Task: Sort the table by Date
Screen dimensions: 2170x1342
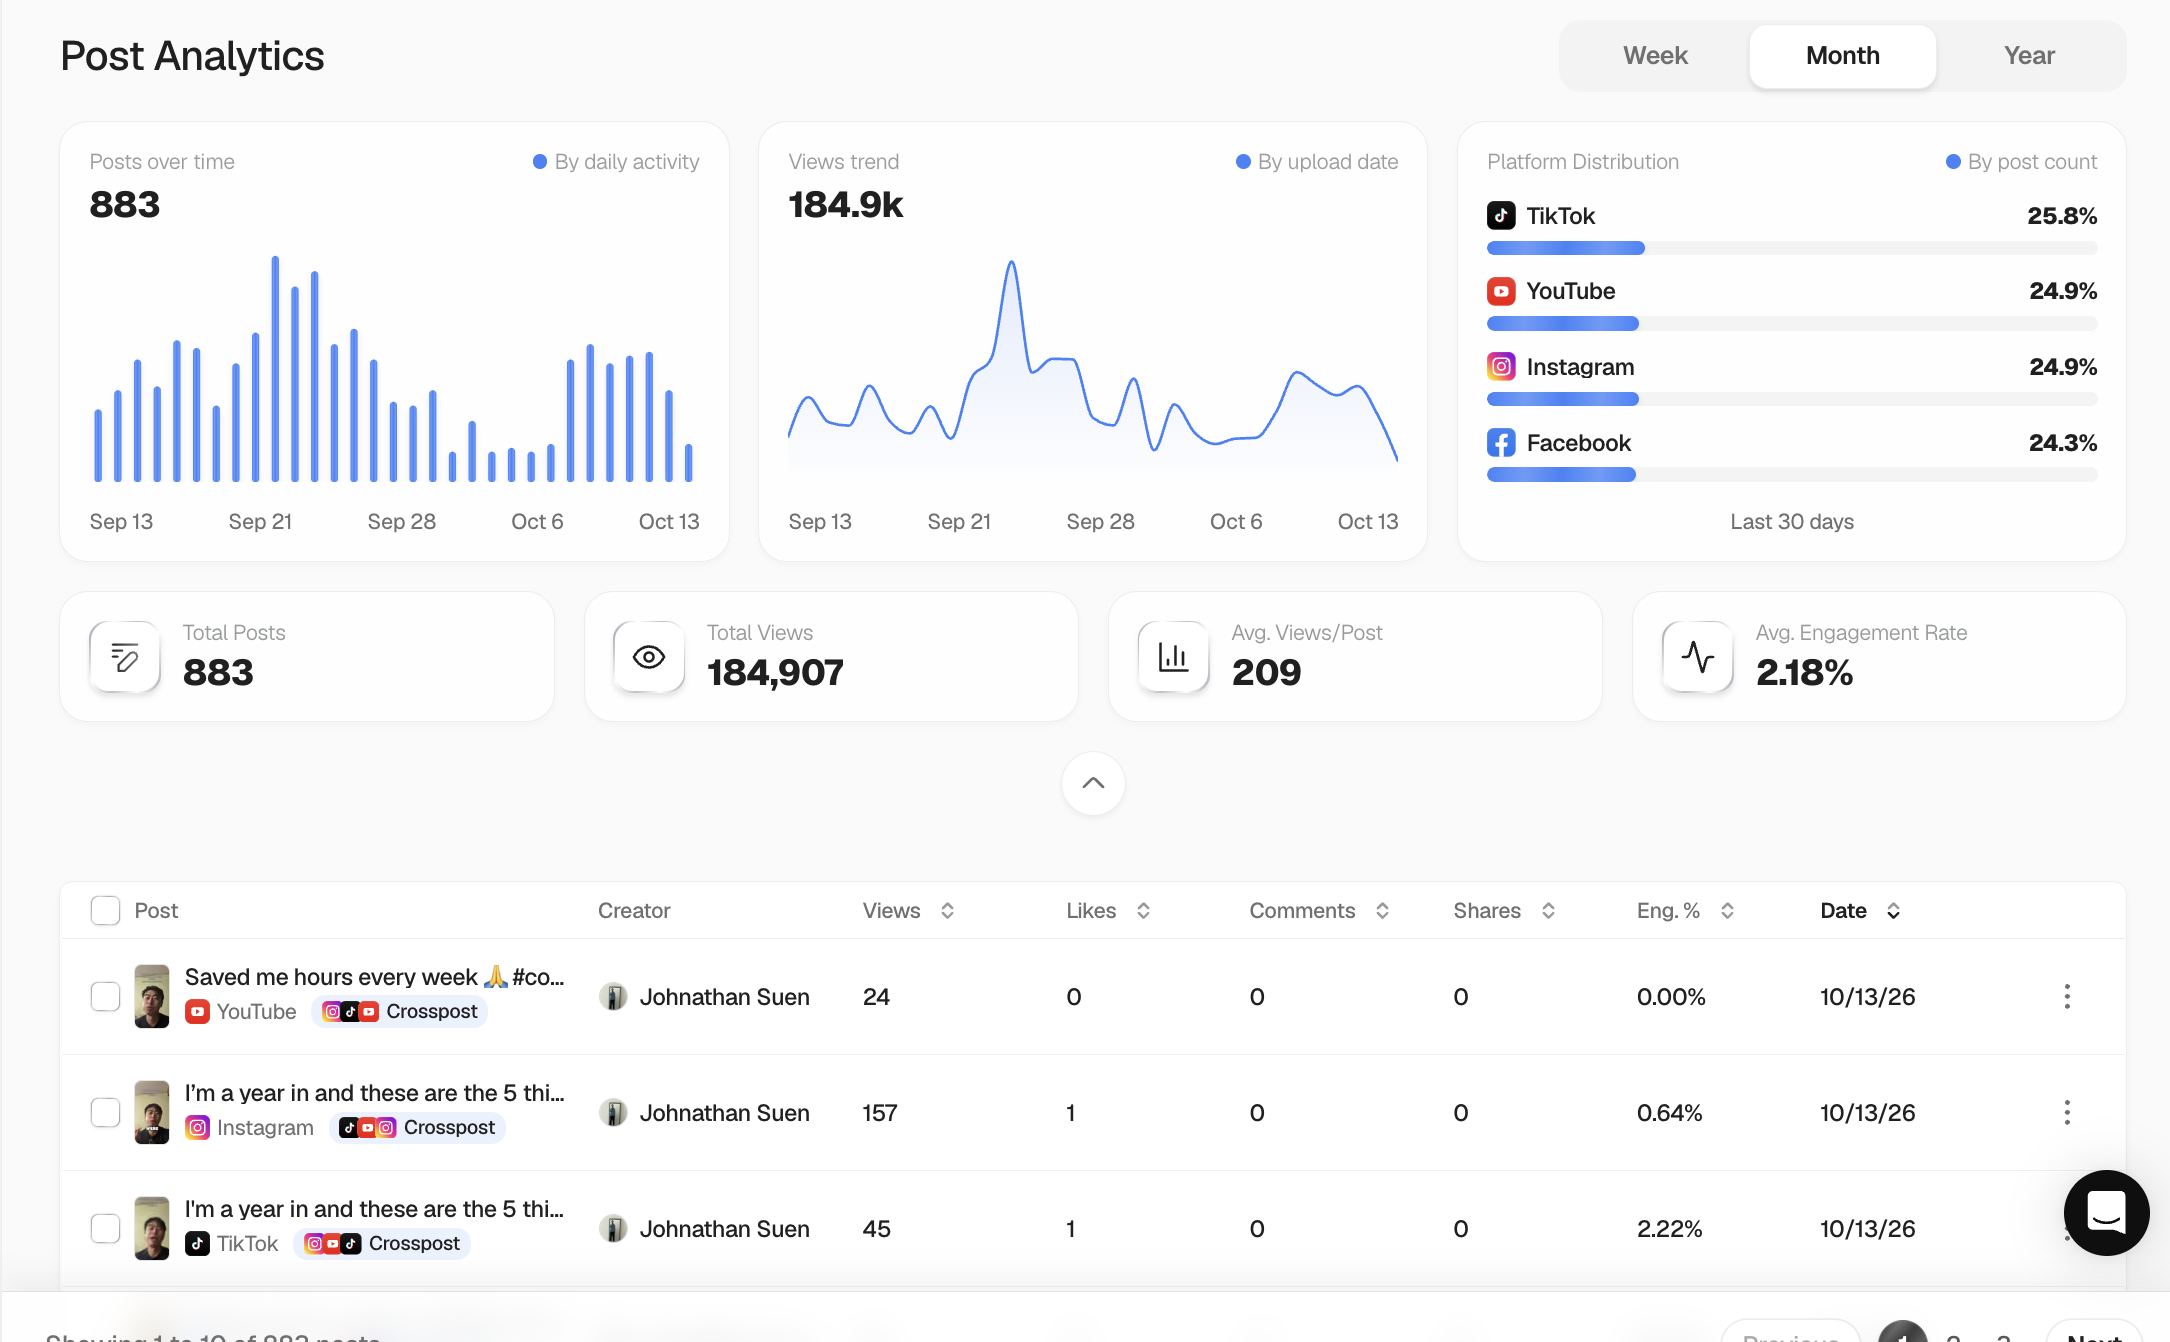Action: (1860, 910)
